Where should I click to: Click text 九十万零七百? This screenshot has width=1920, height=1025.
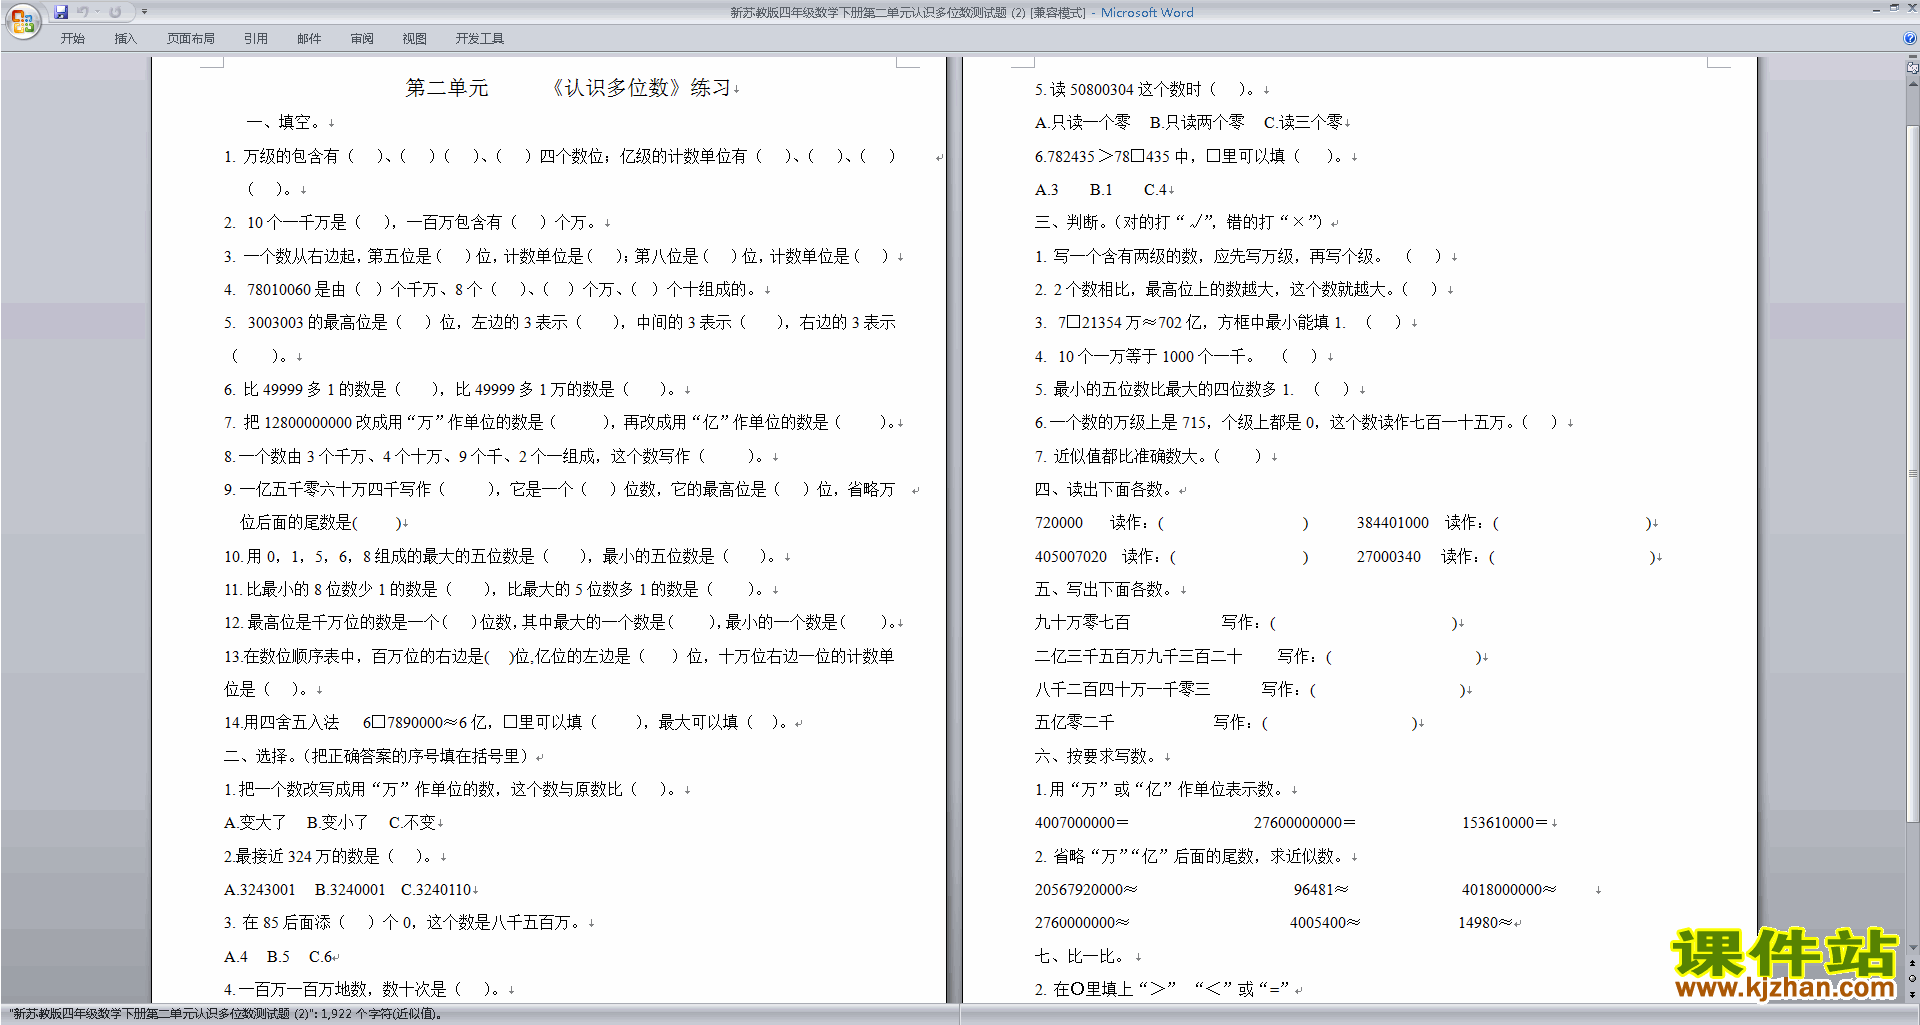pos(1082,622)
